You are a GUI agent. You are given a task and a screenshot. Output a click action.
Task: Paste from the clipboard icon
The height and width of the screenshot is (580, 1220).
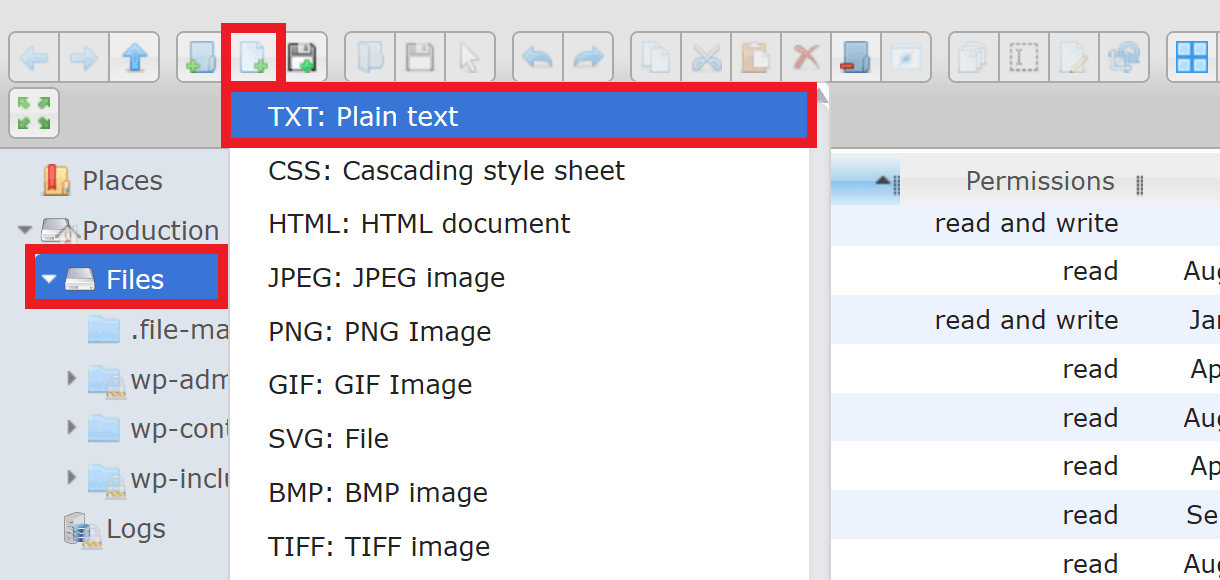(x=755, y=57)
